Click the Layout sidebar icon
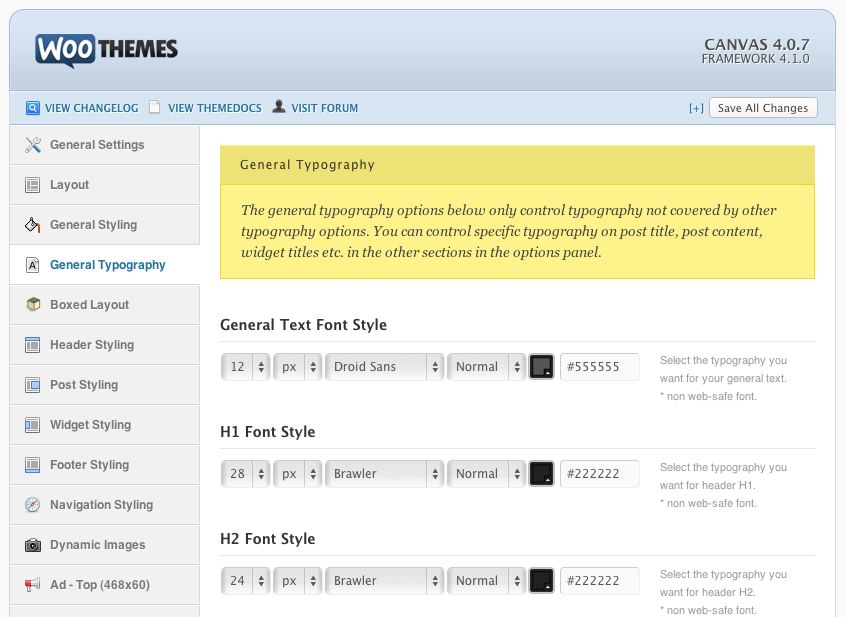Screen dimensions: 846x617 [32, 185]
